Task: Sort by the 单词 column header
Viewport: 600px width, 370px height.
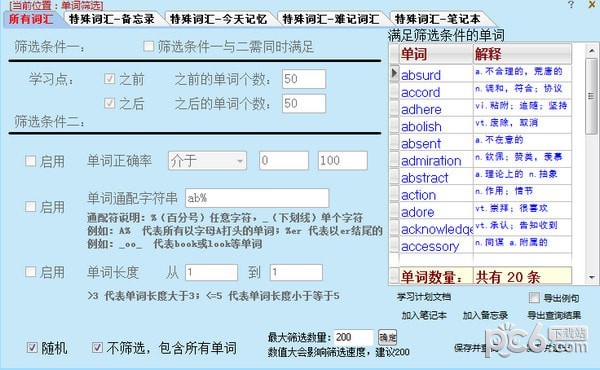Action: coord(436,54)
